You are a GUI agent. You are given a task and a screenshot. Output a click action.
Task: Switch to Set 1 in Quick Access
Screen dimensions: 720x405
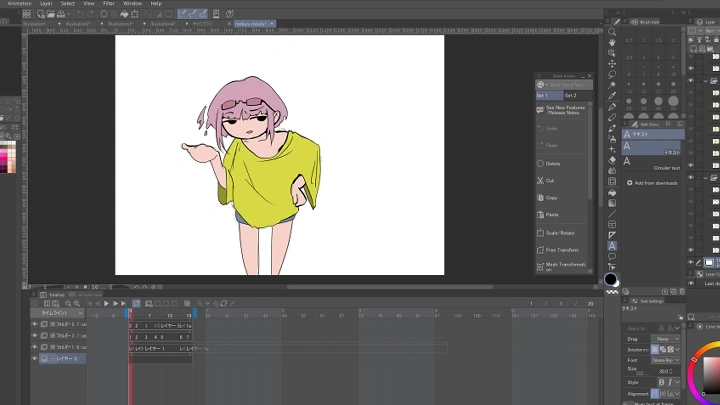click(549, 96)
